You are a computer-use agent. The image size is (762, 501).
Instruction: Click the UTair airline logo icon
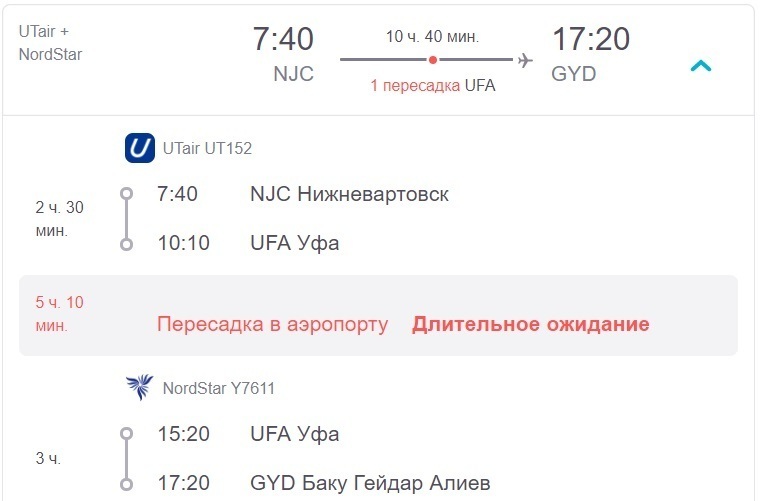(140, 148)
